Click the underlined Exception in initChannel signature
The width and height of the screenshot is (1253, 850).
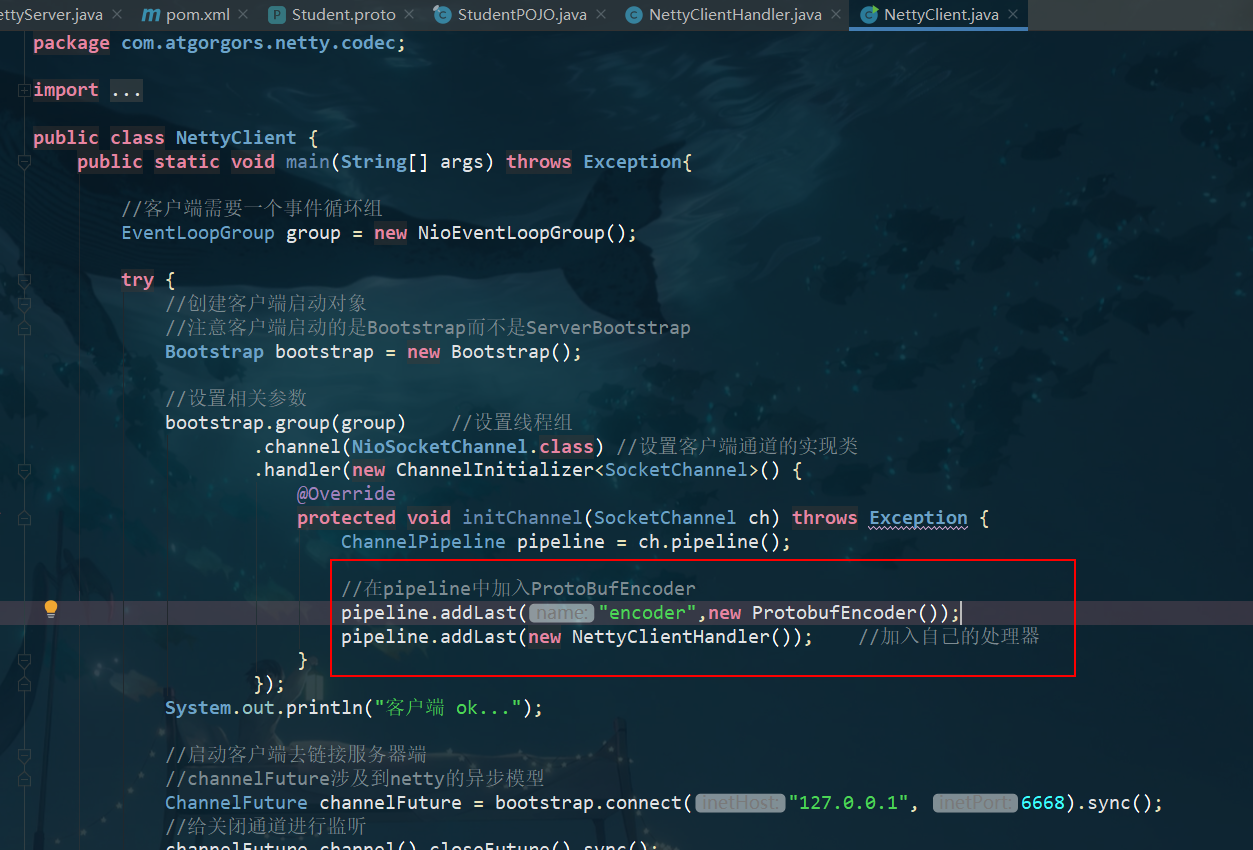pyautogui.click(x=918, y=518)
